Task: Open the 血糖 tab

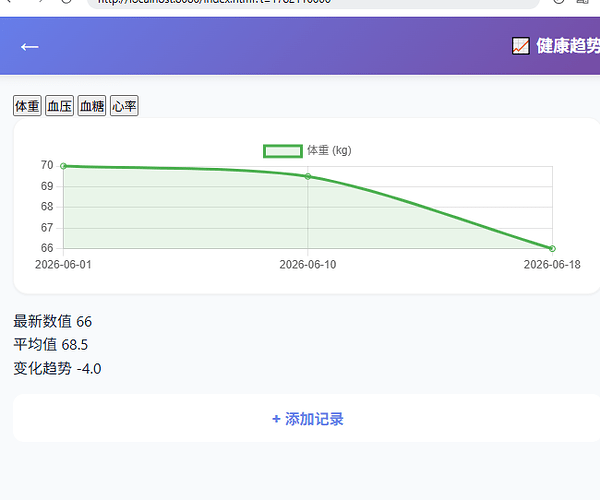Action: point(92,106)
